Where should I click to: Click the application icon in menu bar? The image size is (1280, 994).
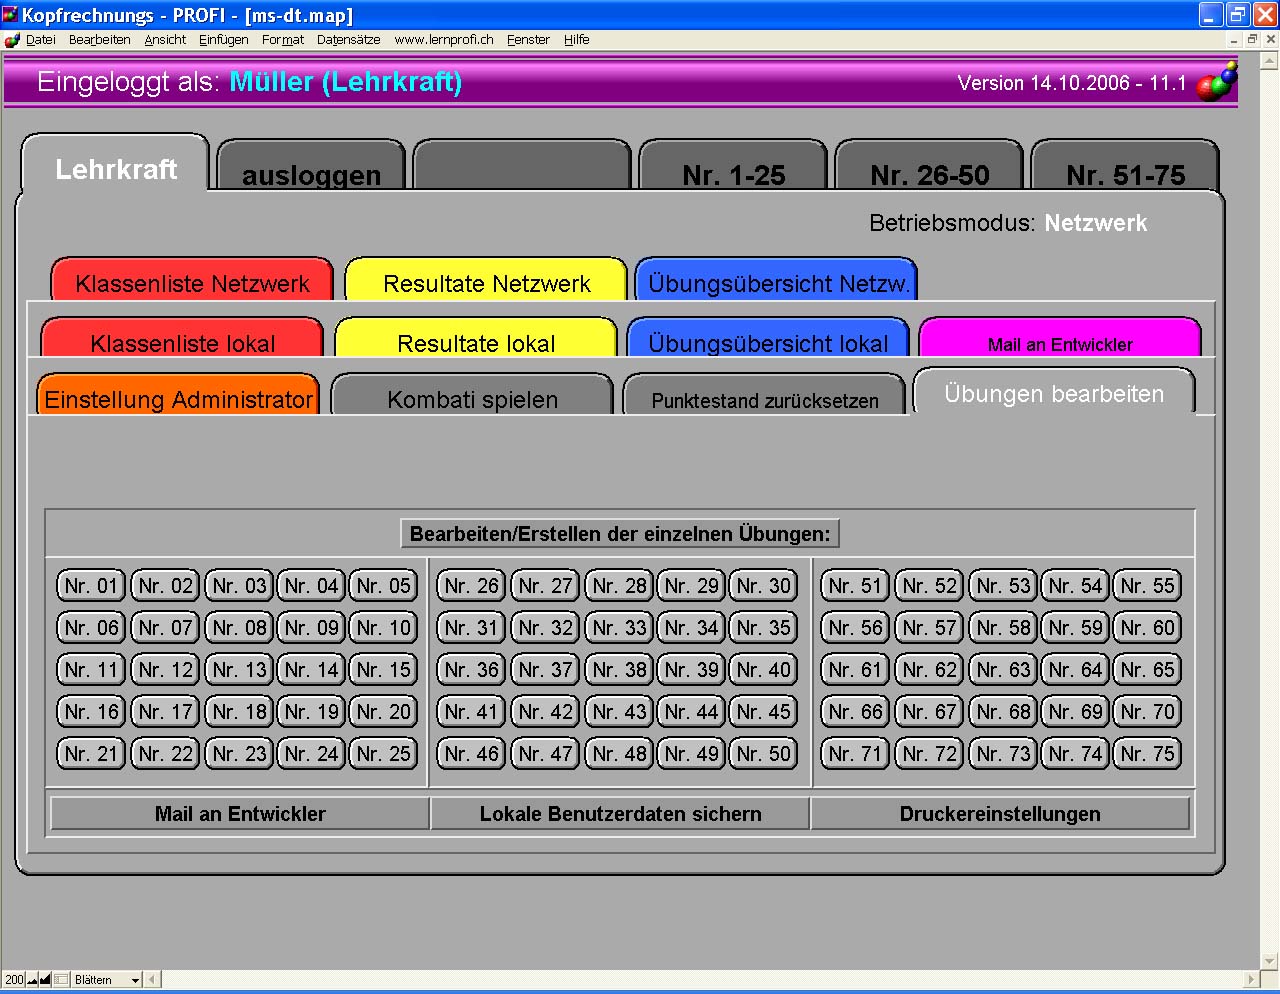[12, 40]
